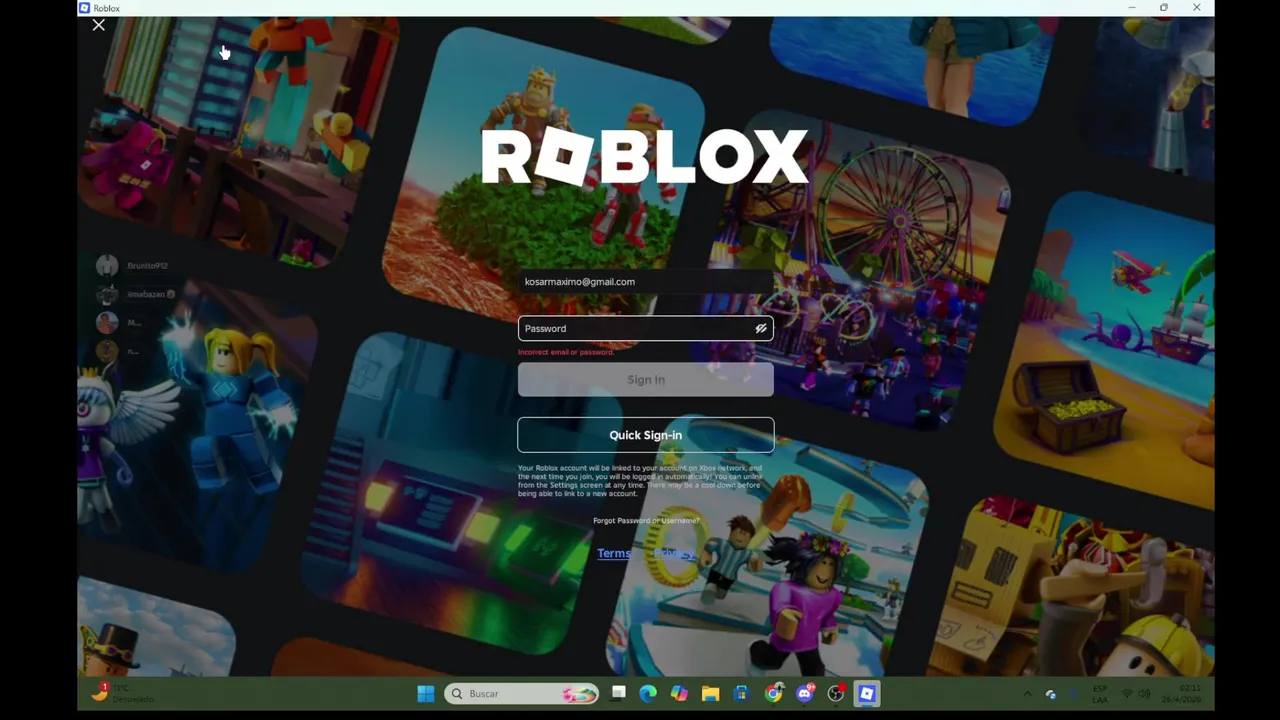Choose the Quick Sign-in button

(x=645, y=435)
